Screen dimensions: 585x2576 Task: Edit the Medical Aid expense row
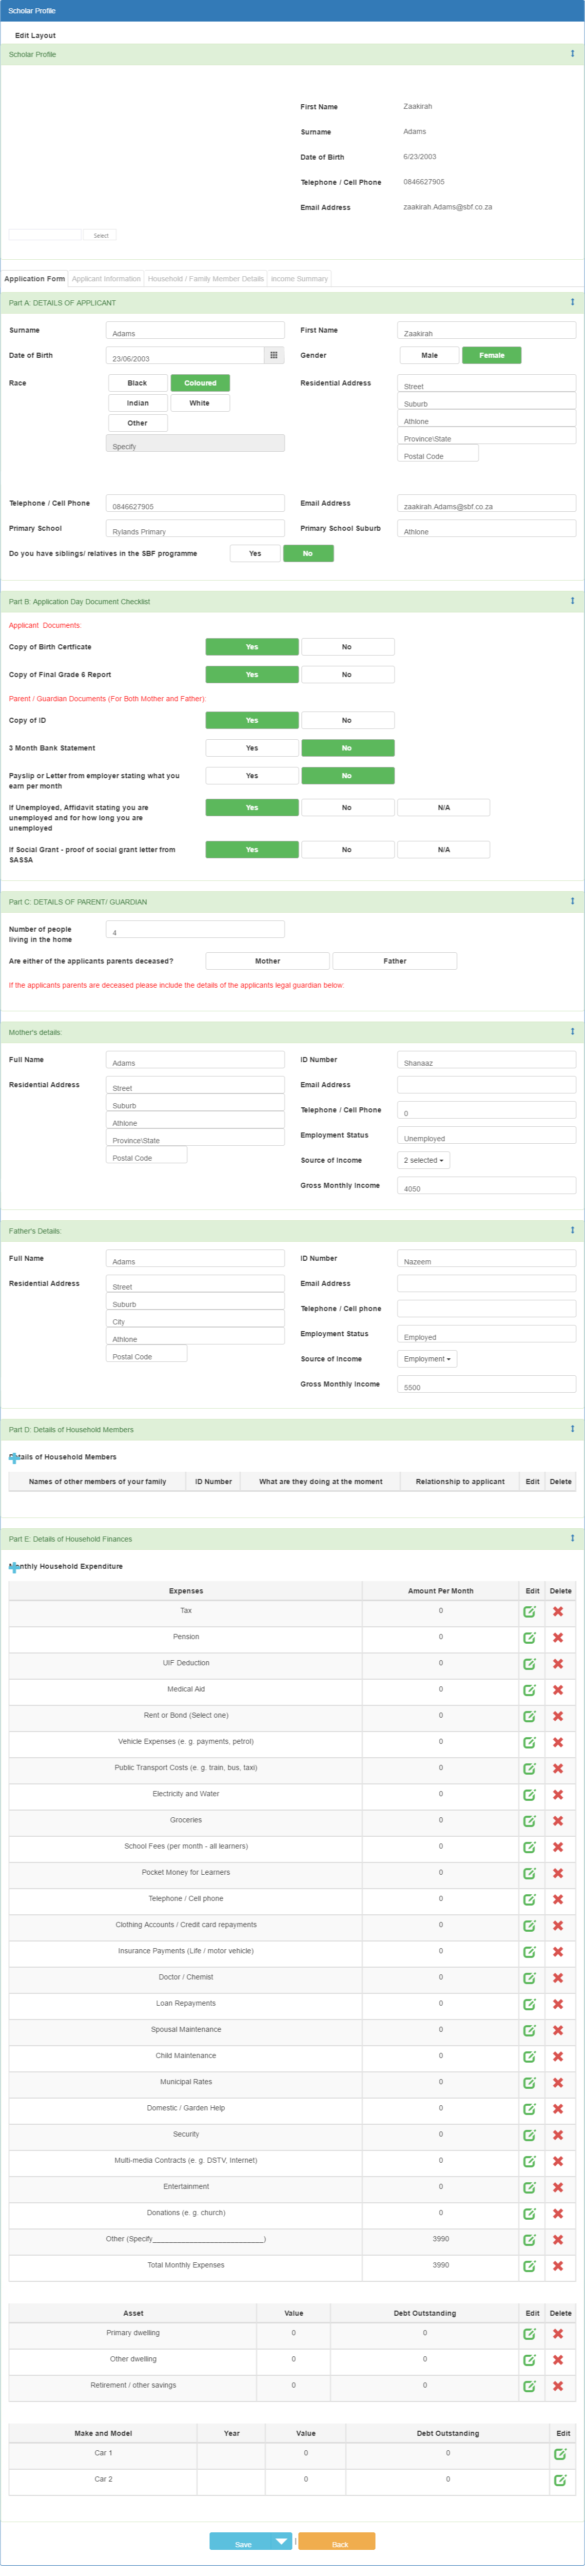tap(530, 1690)
